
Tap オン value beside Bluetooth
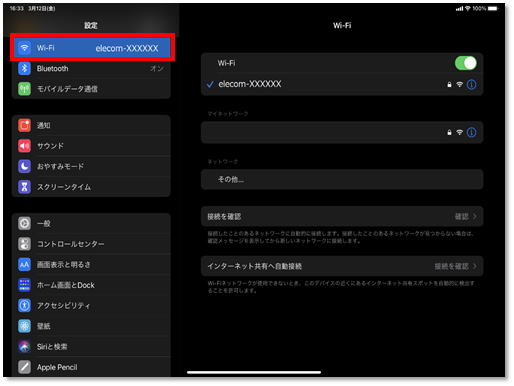click(x=156, y=68)
